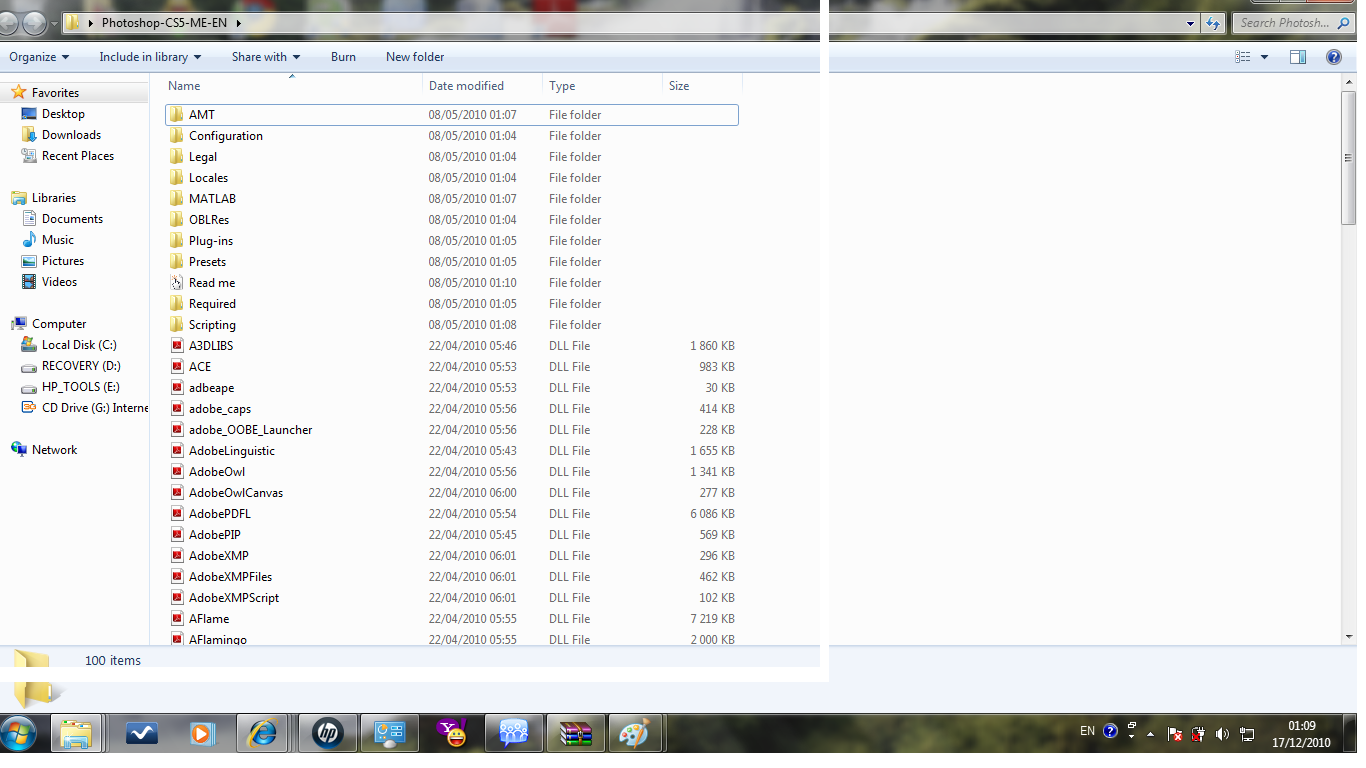
Task: Click Photoshop-CS5-ME-EN in address bar
Action: pyautogui.click(x=164, y=22)
